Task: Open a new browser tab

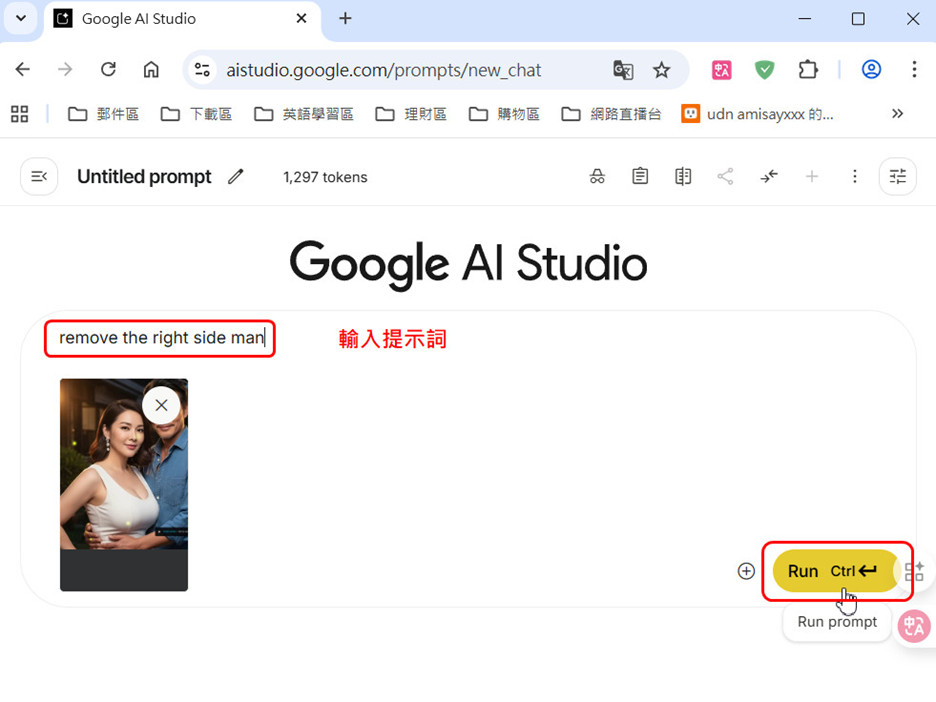Action: [x=345, y=19]
